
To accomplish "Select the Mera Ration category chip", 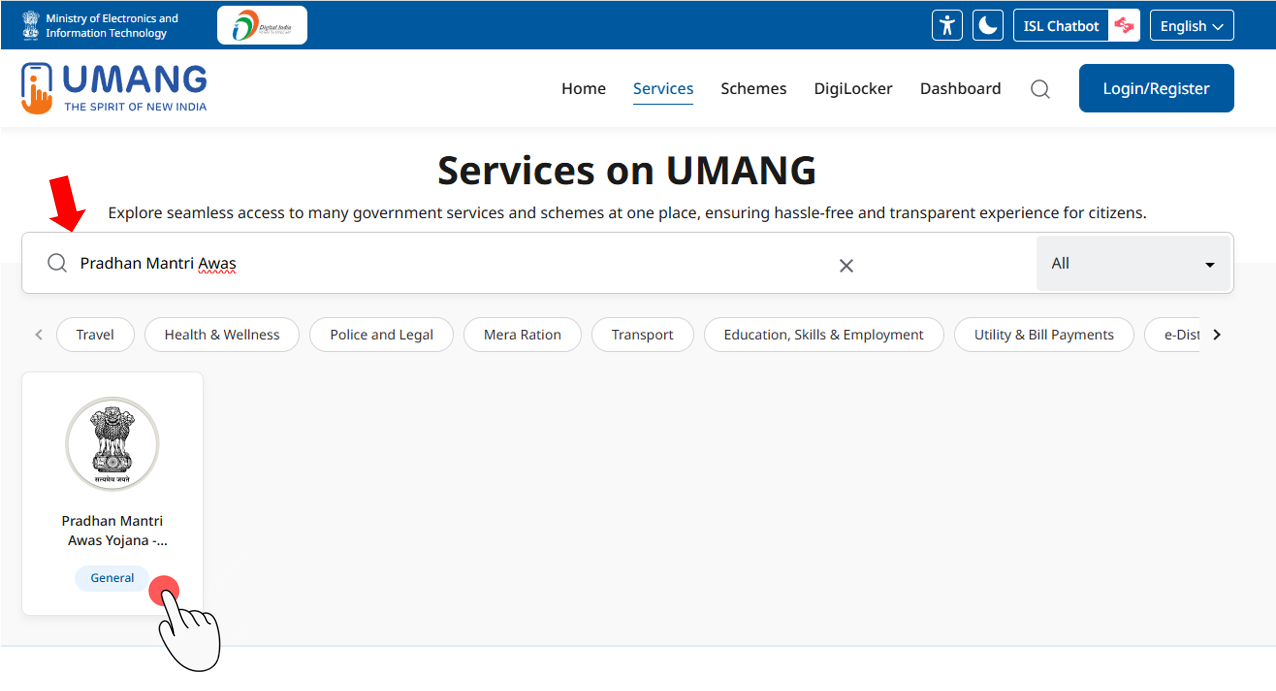I will click(522, 334).
